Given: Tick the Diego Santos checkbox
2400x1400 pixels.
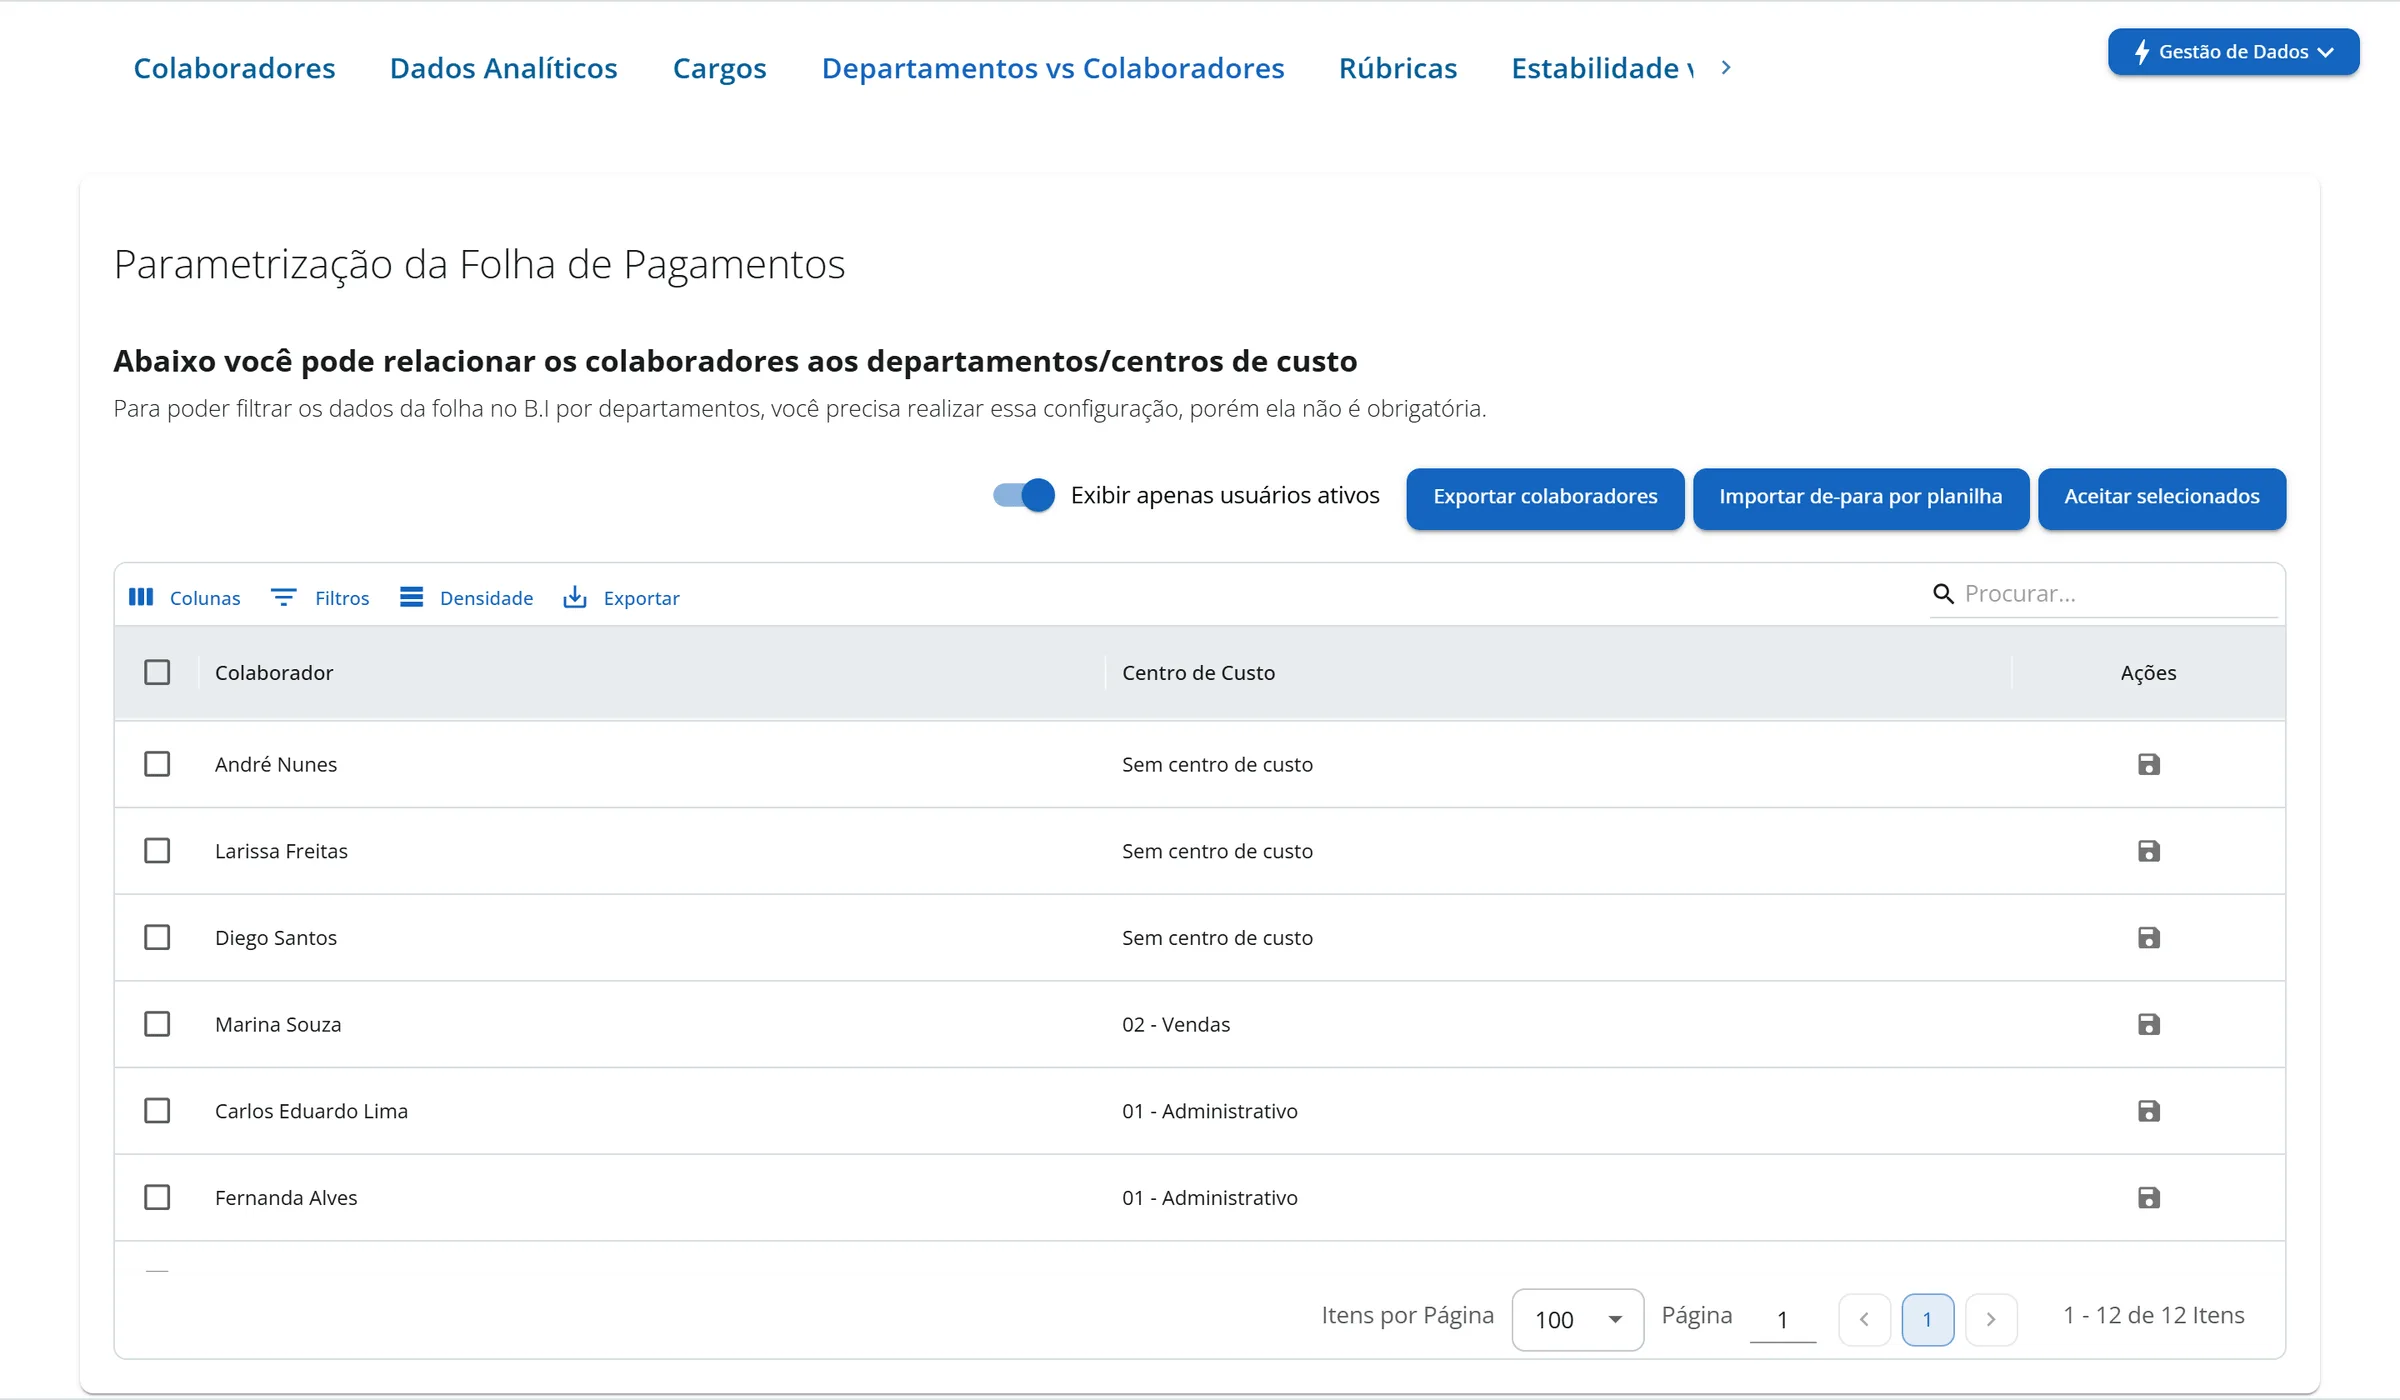Looking at the screenshot, I should 157,938.
